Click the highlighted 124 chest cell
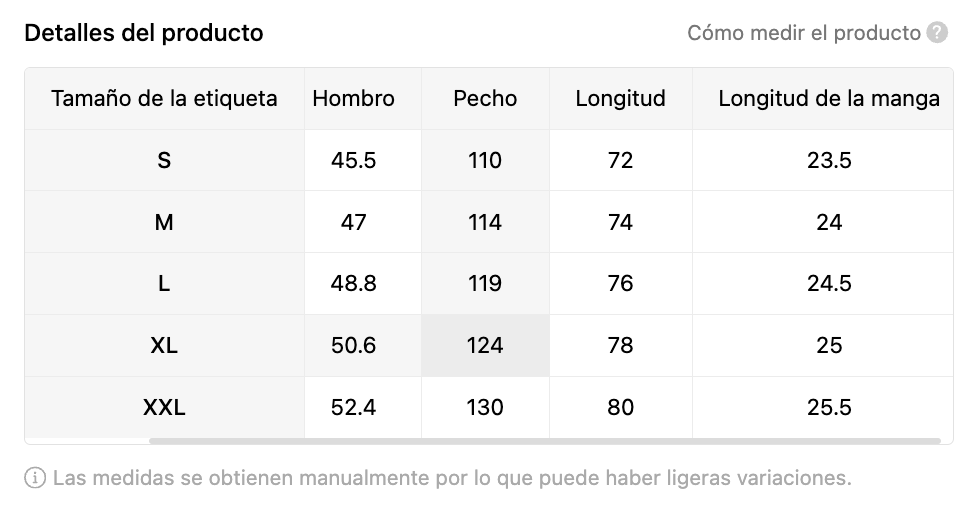This screenshot has height=506, width=972. tap(485, 345)
